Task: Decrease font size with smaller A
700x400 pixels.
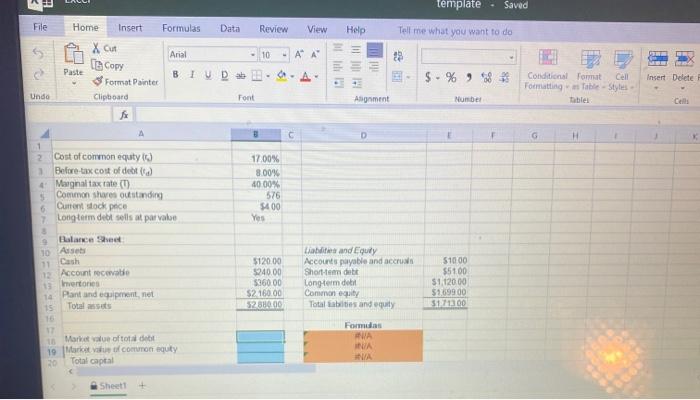Action: point(315,54)
